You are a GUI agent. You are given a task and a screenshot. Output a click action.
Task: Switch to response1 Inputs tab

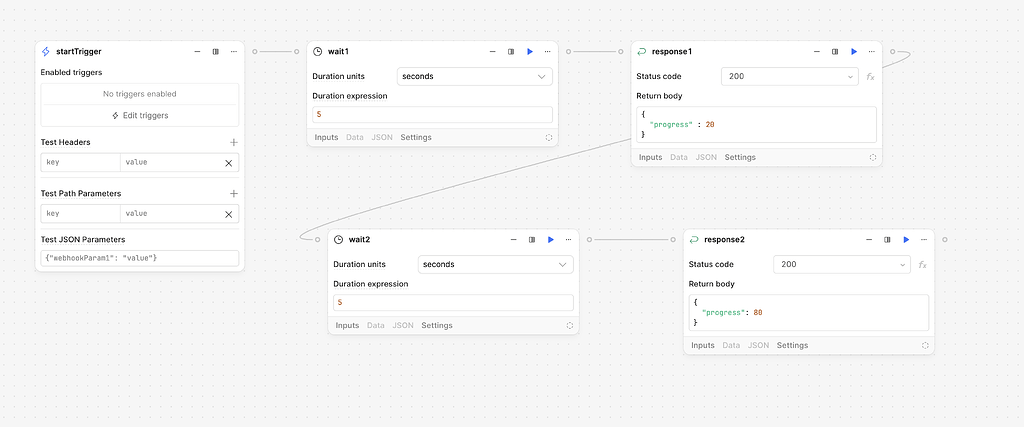click(650, 157)
